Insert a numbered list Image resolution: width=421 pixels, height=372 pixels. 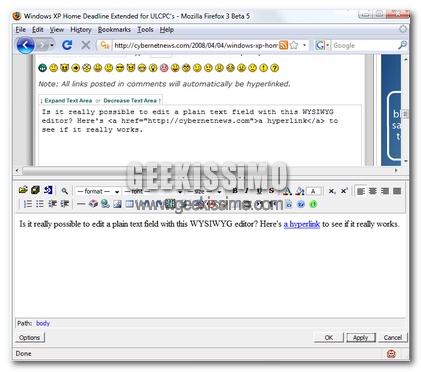pyautogui.click(x=28, y=204)
